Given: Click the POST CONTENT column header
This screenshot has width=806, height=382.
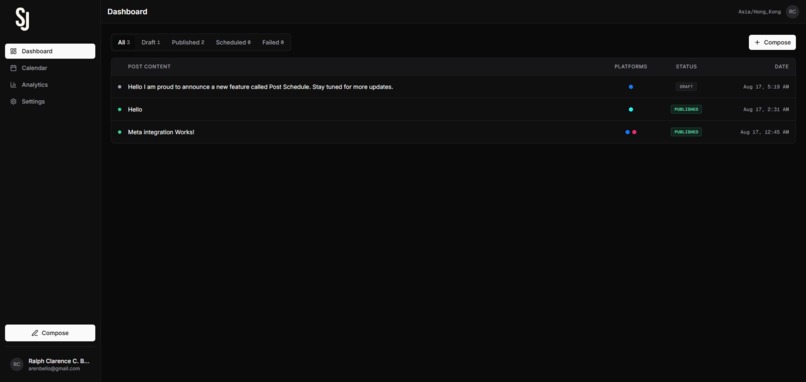Looking at the screenshot, I should 149,67.
